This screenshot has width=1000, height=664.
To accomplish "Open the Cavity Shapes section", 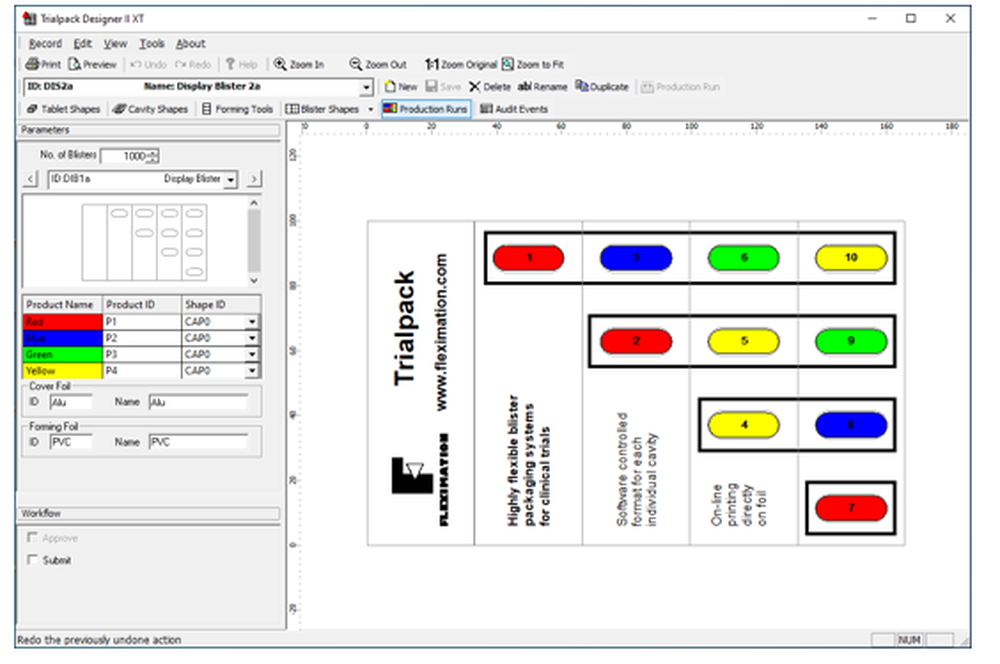I will click(x=151, y=109).
